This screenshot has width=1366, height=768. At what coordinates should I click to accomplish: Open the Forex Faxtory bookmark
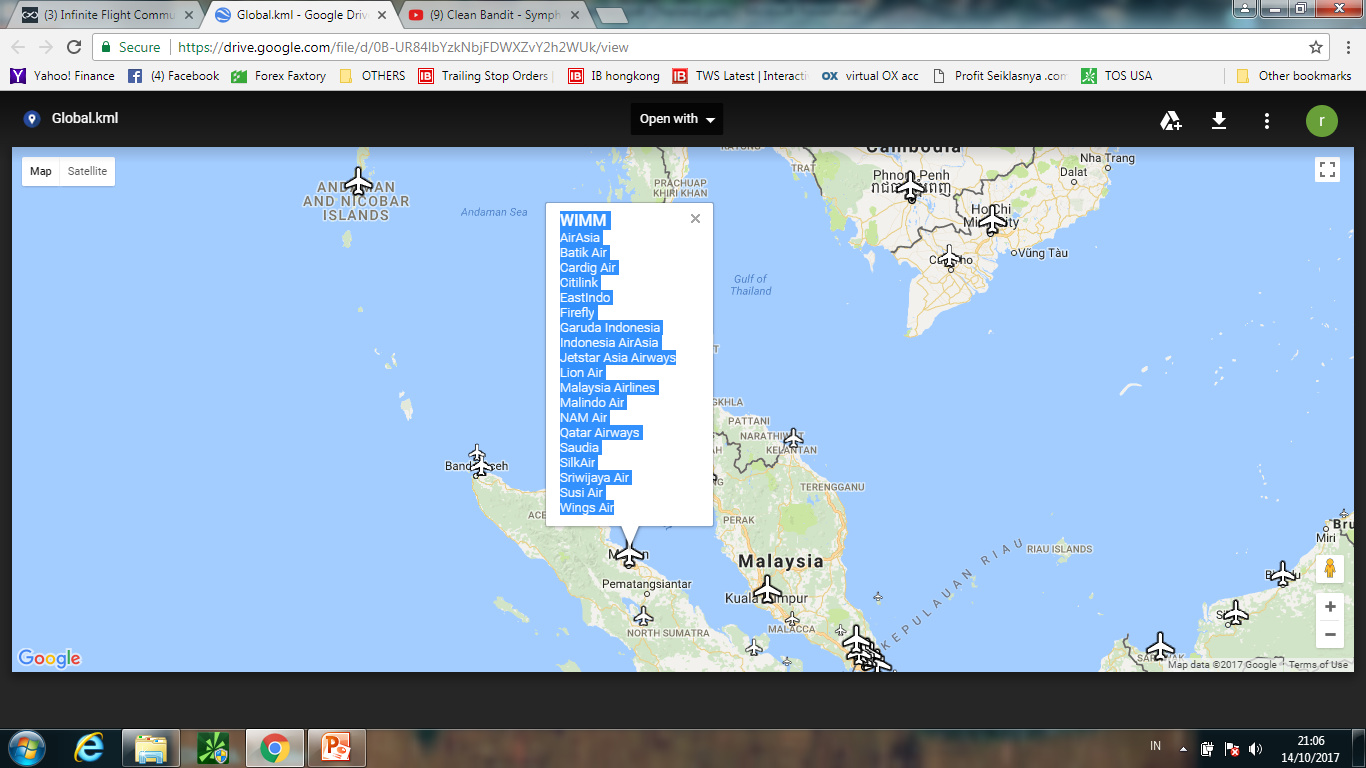pos(278,76)
